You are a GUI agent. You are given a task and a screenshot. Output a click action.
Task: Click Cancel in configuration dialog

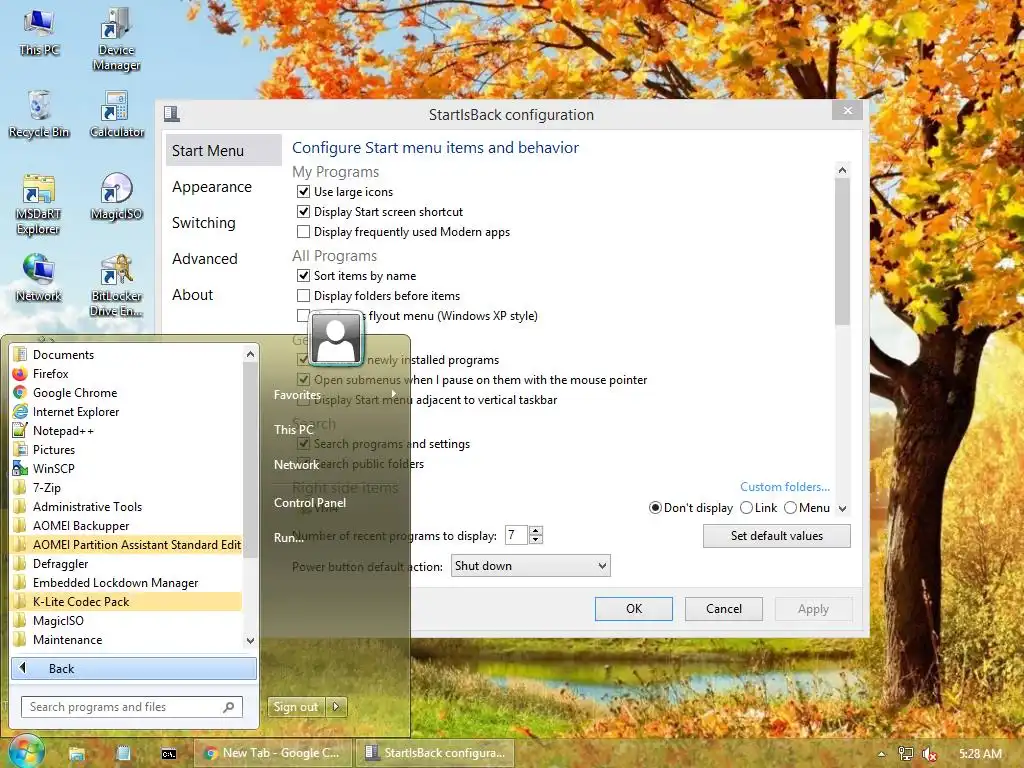click(x=724, y=609)
